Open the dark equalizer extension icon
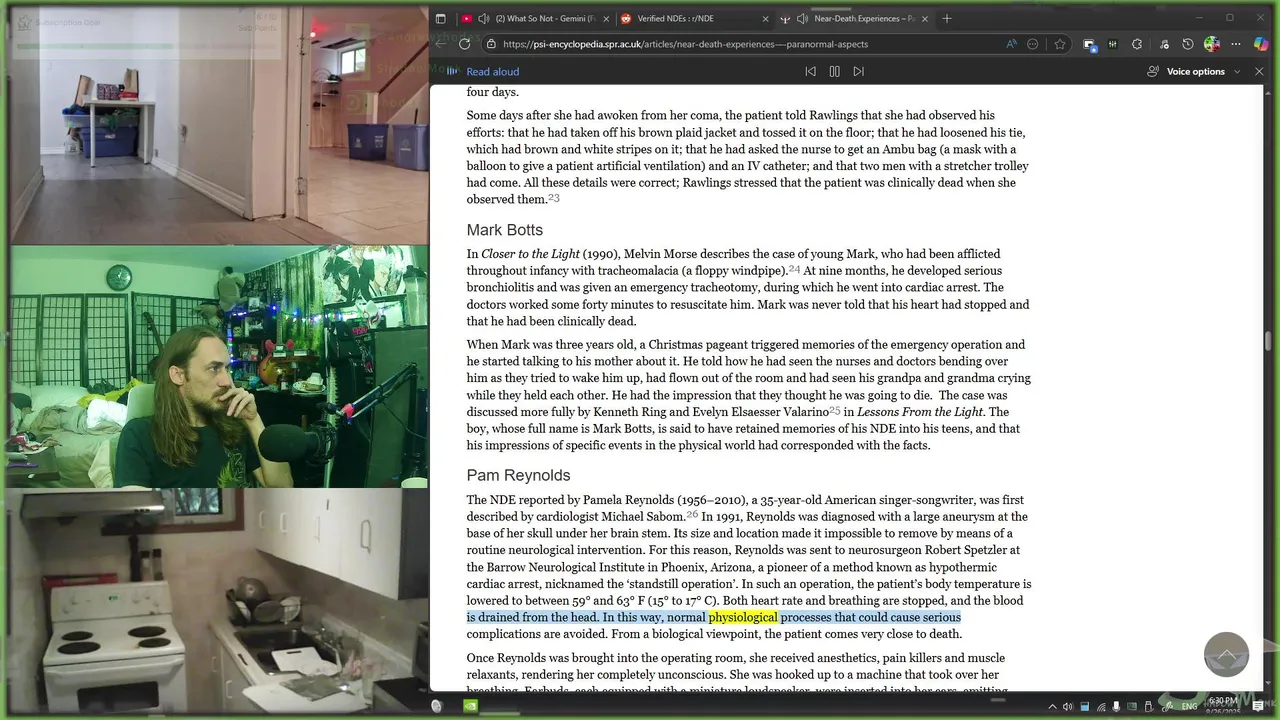The width and height of the screenshot is (1280, 720). [1113, 44]
